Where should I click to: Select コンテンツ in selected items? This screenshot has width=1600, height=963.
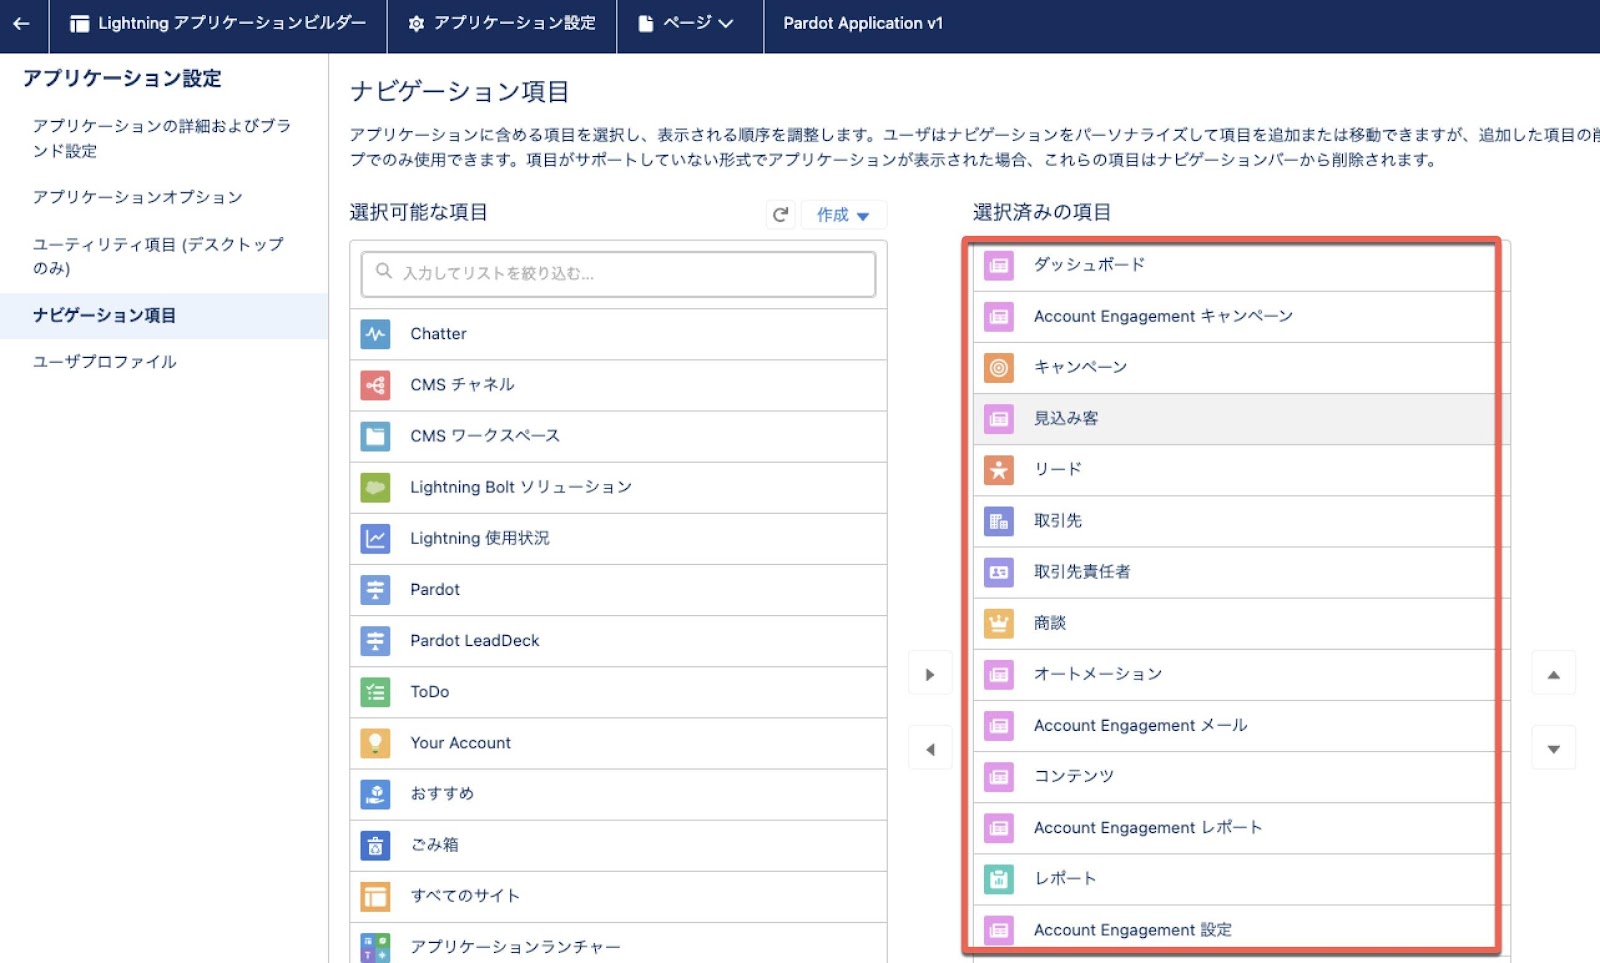(1241, 777)
